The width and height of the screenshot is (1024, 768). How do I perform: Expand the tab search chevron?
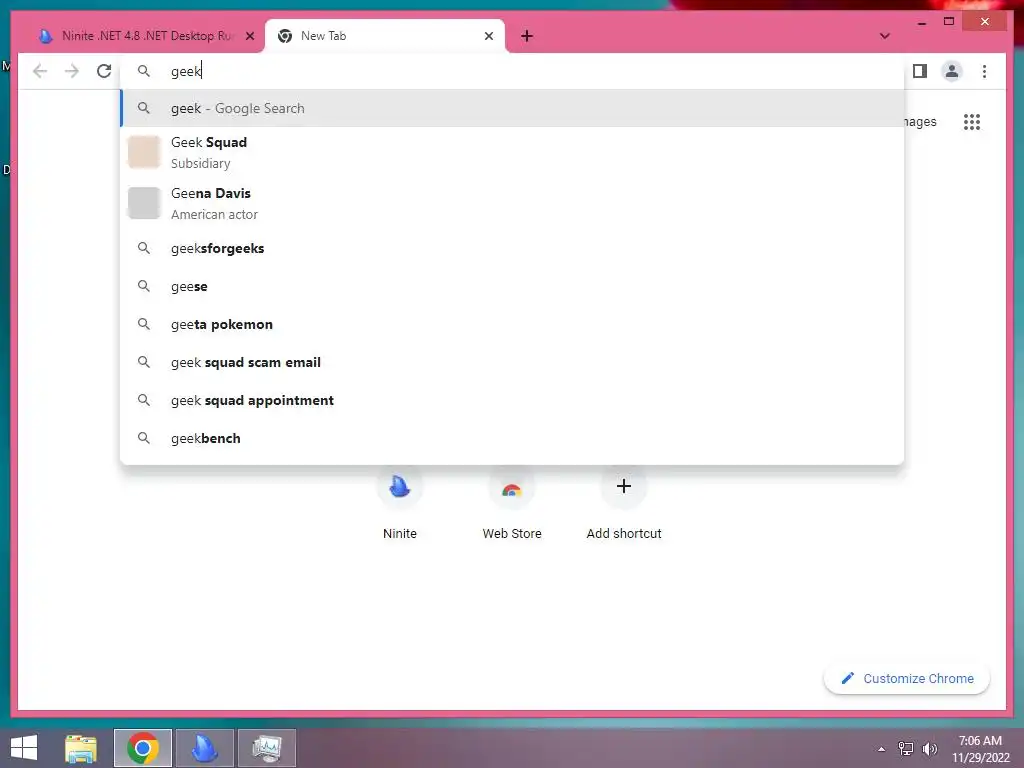[x=884, y=36]
